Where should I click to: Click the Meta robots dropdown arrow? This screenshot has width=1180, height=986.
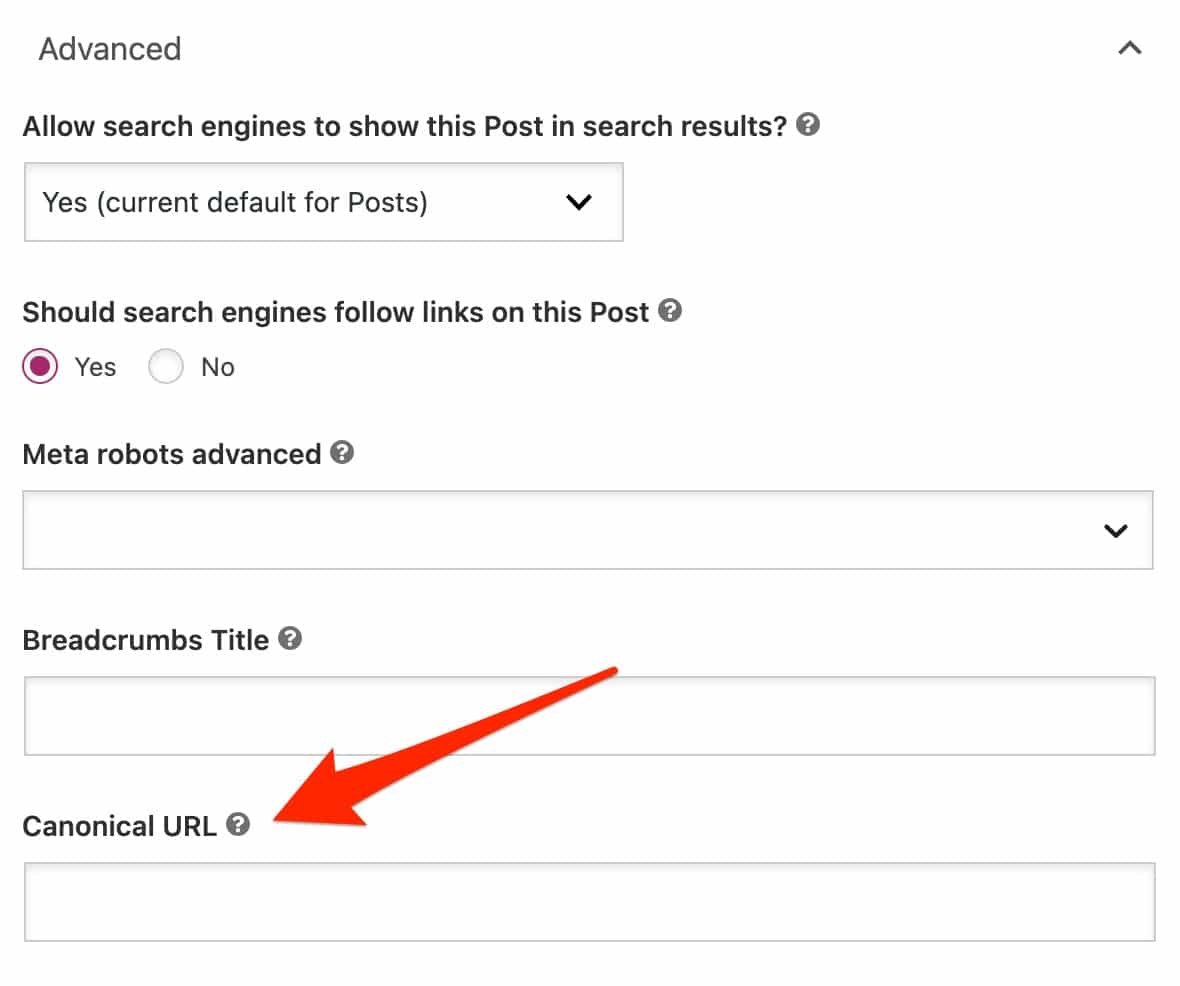(1115, 530)
